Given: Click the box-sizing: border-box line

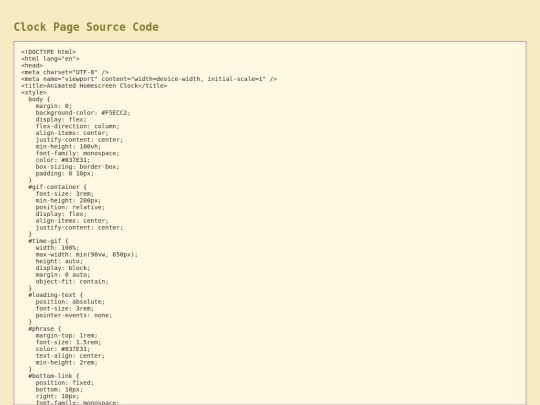Looking at the screenshot, I should tap(77, 167).
